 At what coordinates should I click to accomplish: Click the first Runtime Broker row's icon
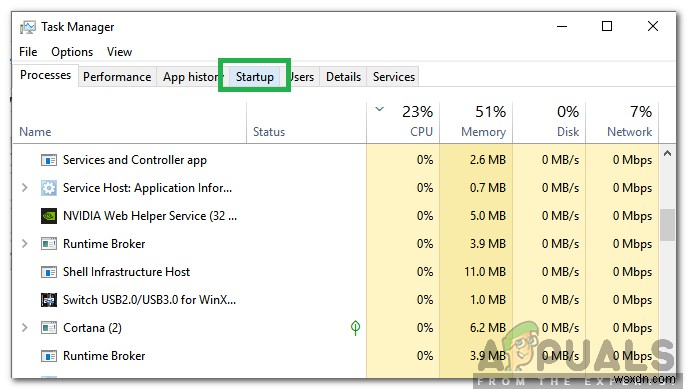[49, 244]
